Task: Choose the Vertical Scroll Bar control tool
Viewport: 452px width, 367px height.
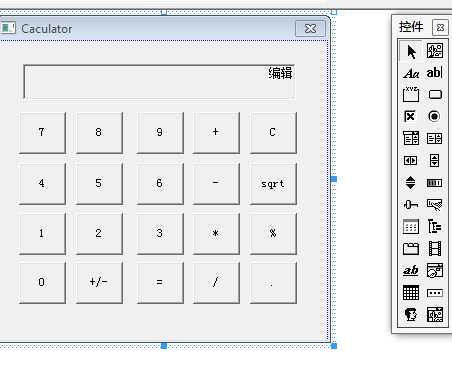Action: pyautogui.click(x=435, y=161)
